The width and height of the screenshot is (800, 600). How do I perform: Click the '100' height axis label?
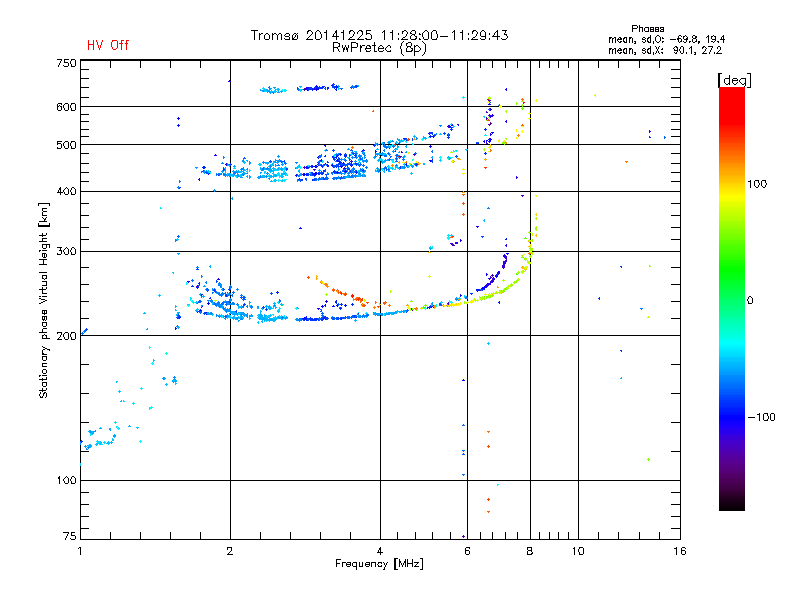coord(66,481)
